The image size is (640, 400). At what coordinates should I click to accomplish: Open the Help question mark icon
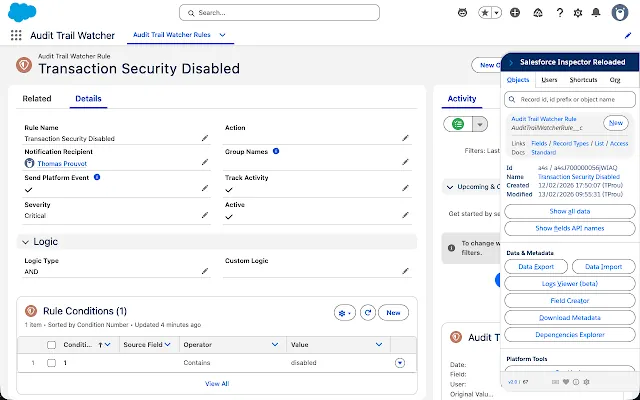(x=560, y=13)
